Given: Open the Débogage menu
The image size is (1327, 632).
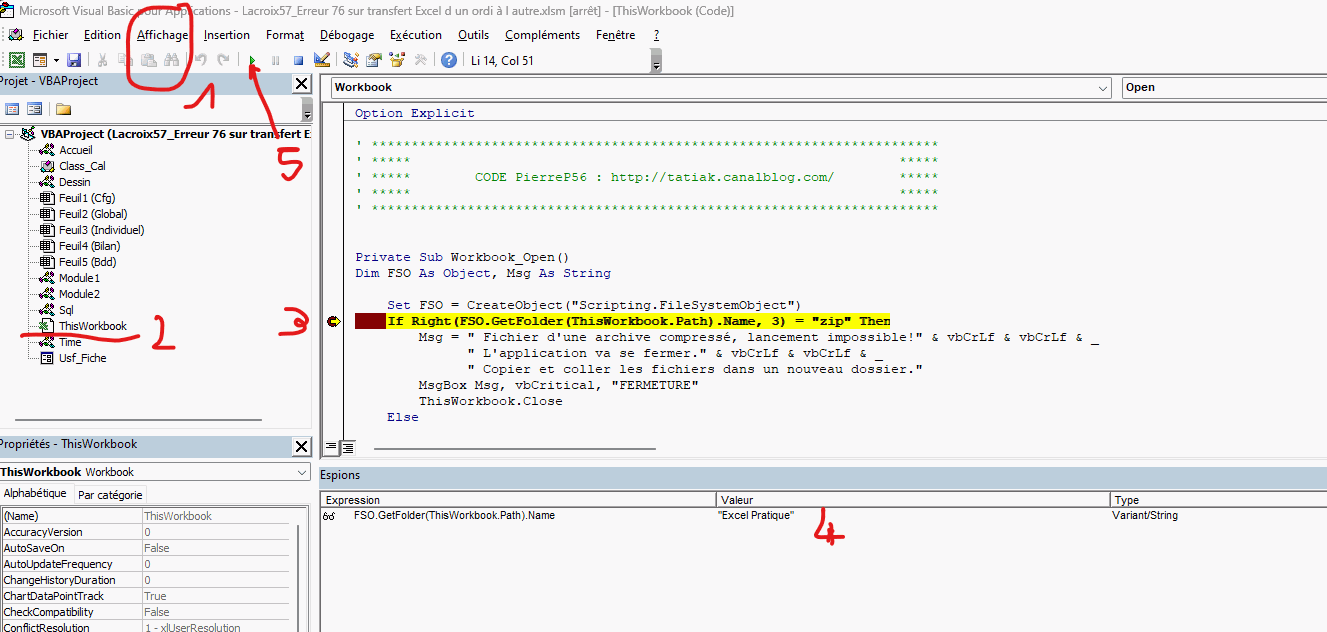Looking at the screenshot, I should (346, 35).
